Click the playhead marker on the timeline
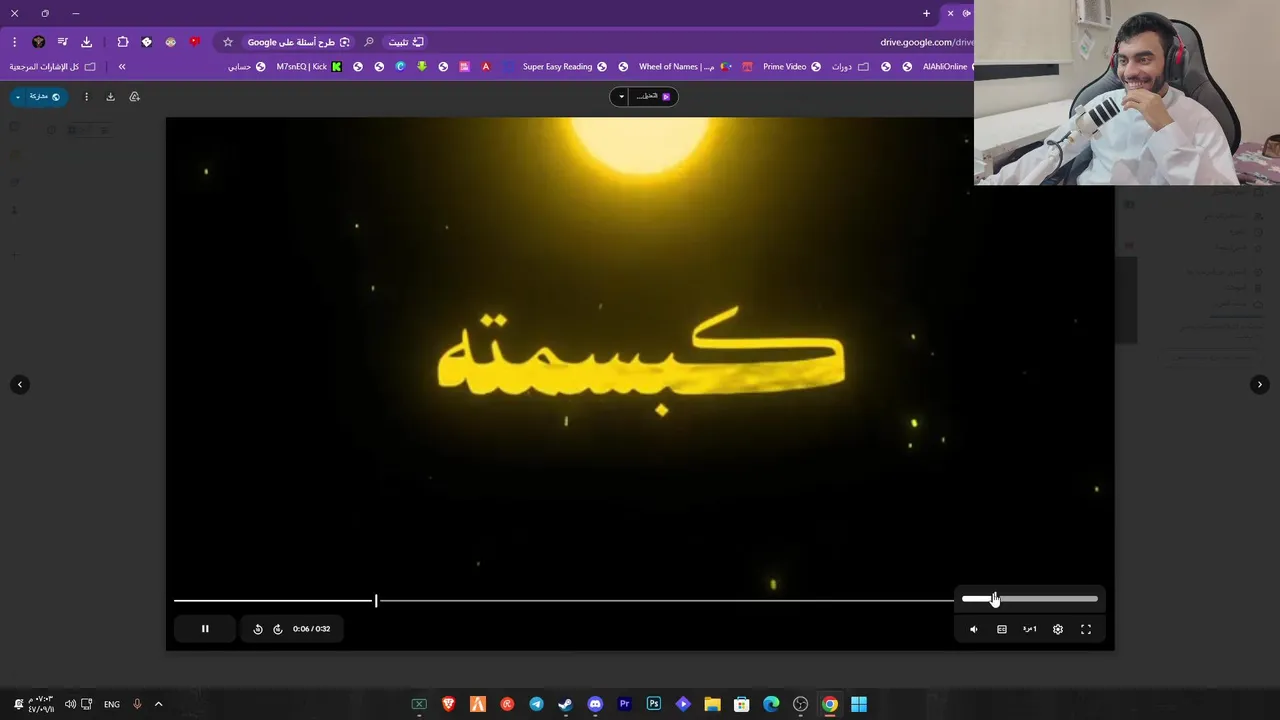The height and width of the screenshot is (720, 1280). tap(376, 600)
